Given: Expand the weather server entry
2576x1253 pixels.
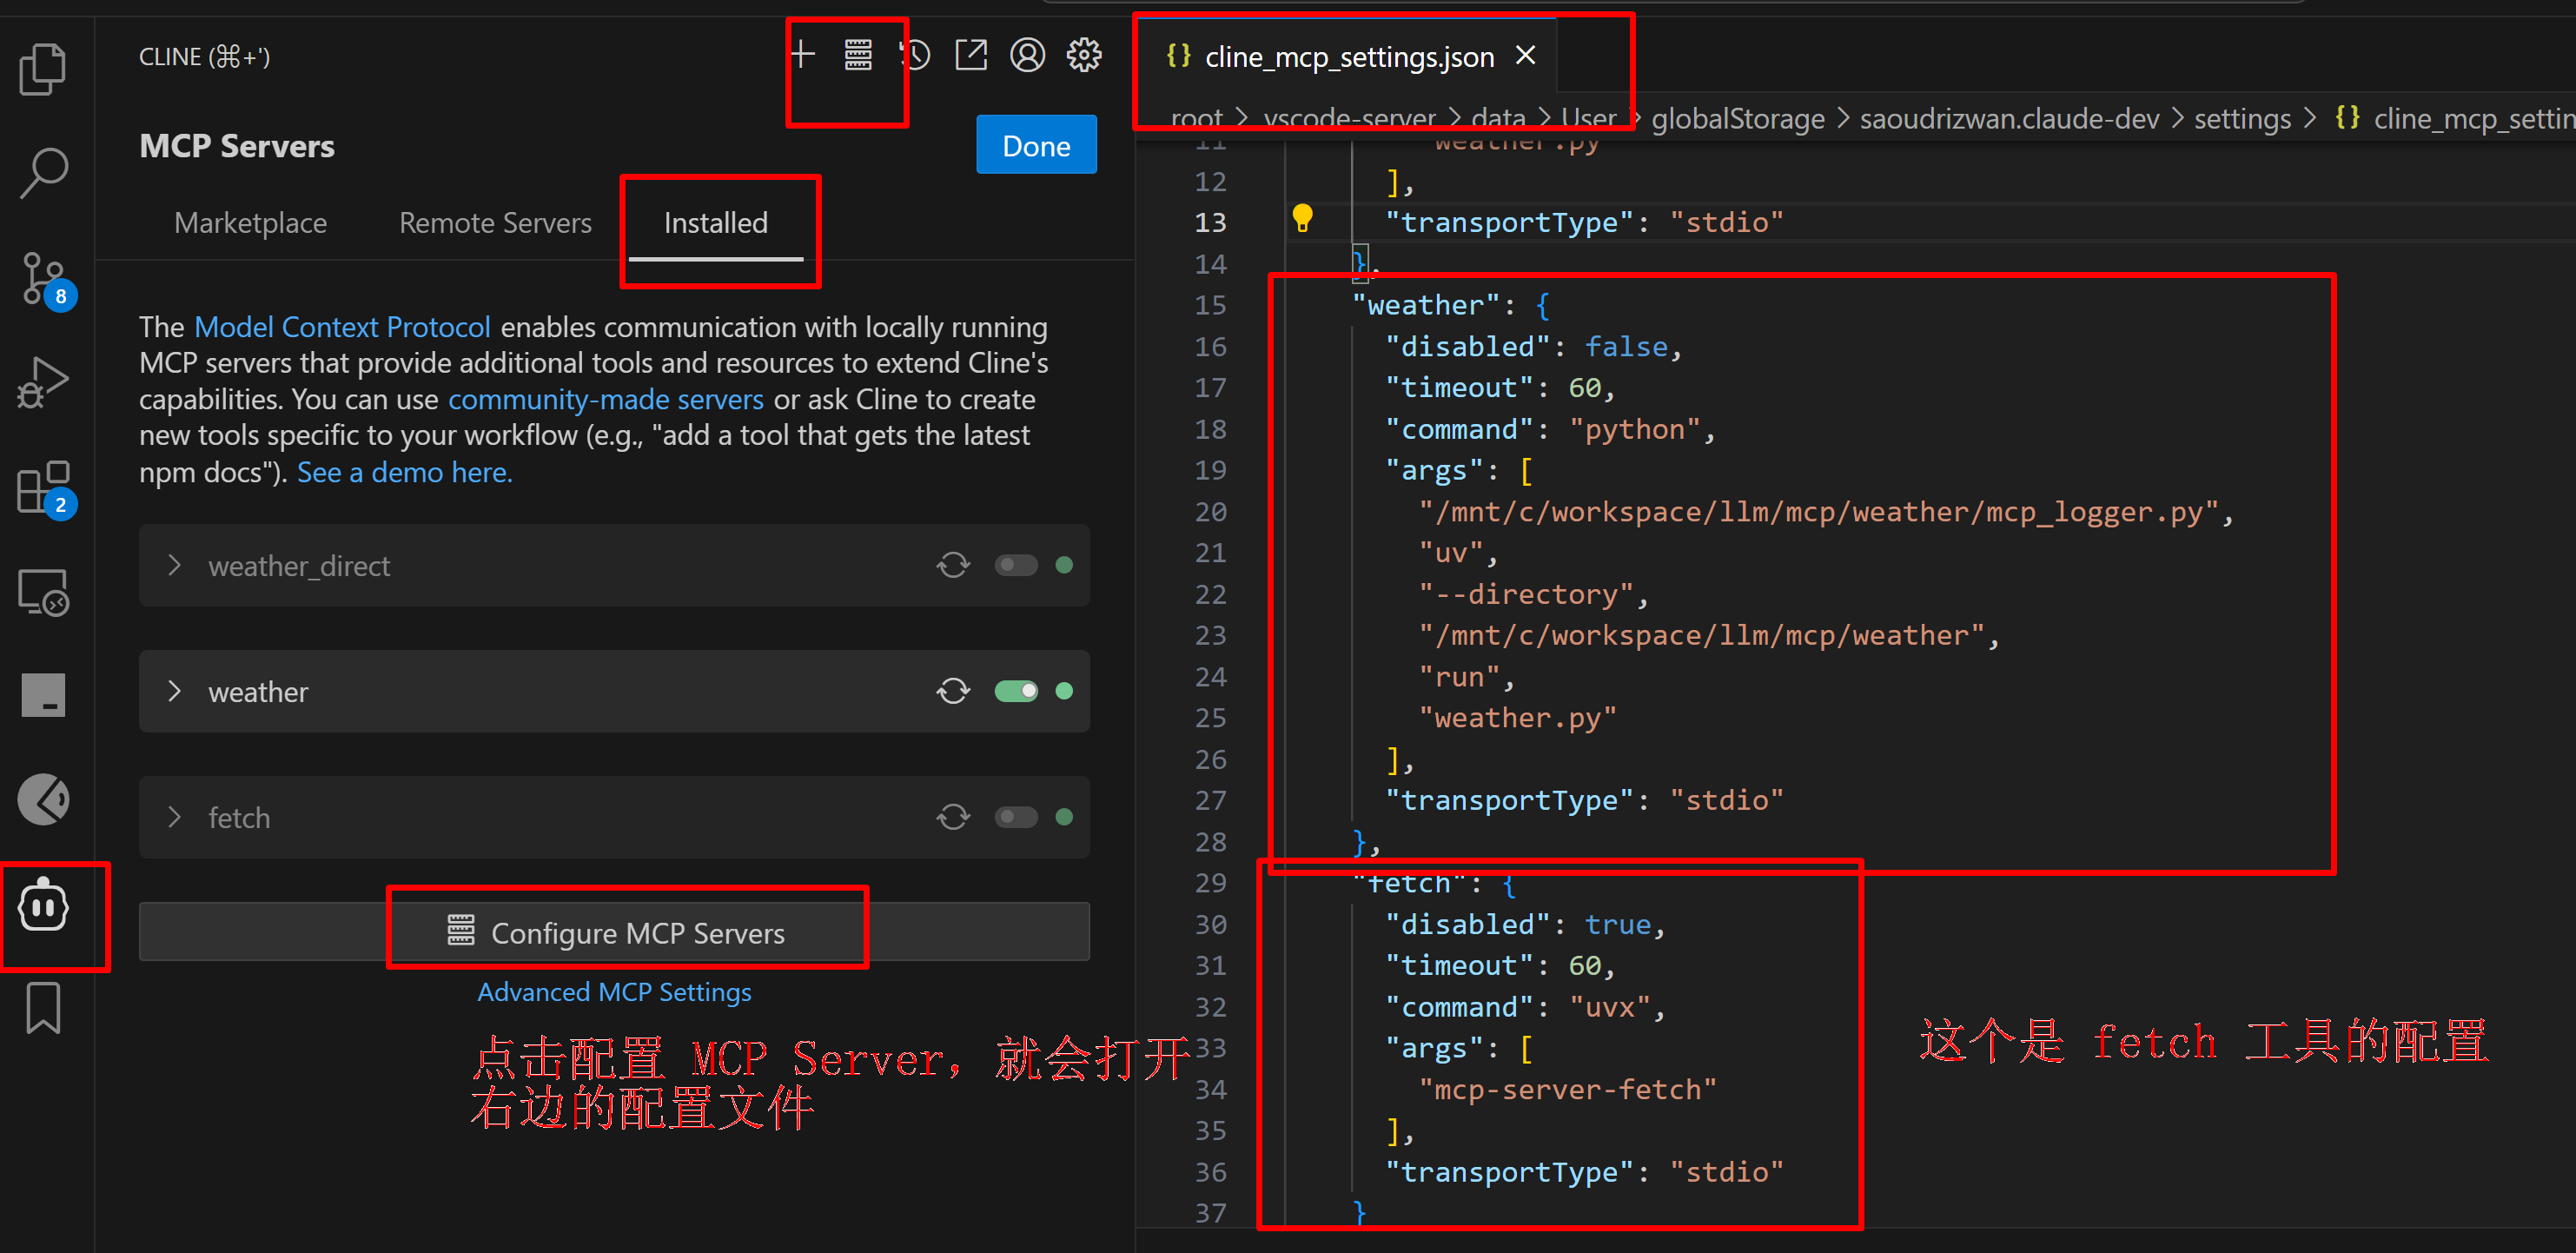Looking at the screenshot, I should (175, 691).
